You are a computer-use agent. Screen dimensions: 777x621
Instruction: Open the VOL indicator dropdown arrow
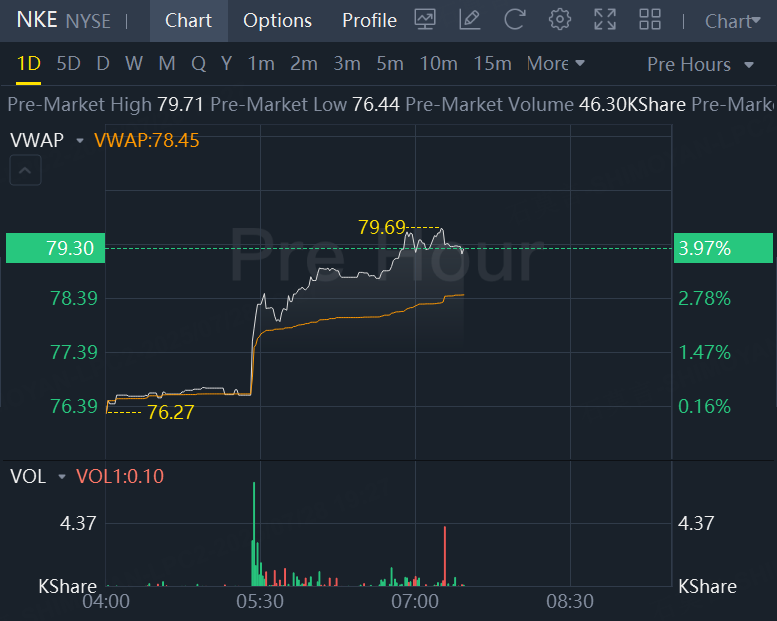[62, 477]
